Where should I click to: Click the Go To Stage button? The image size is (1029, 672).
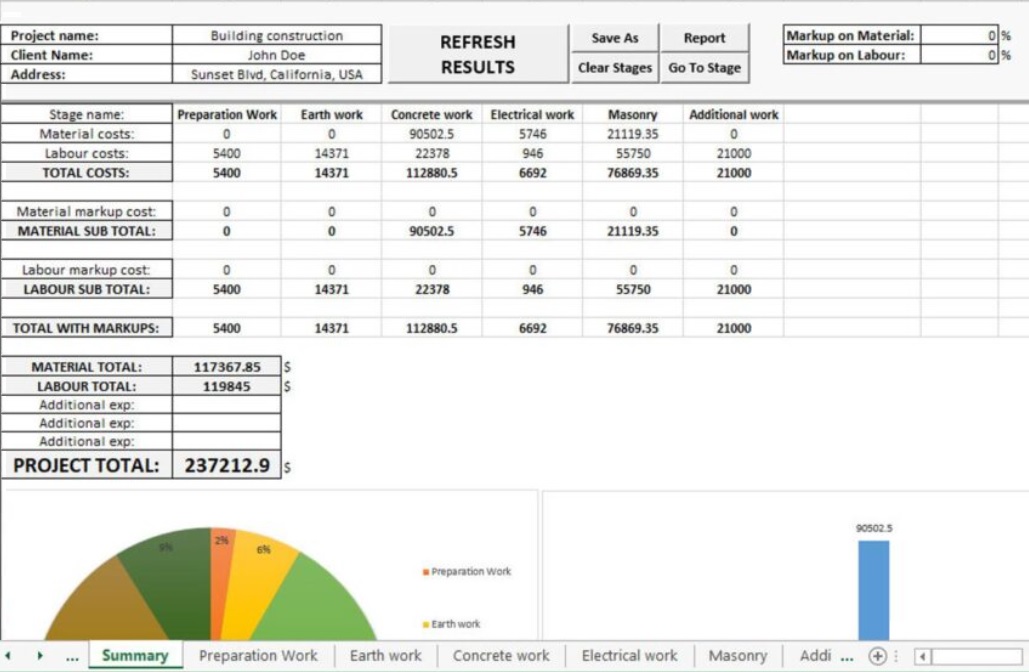pos(704,68)
